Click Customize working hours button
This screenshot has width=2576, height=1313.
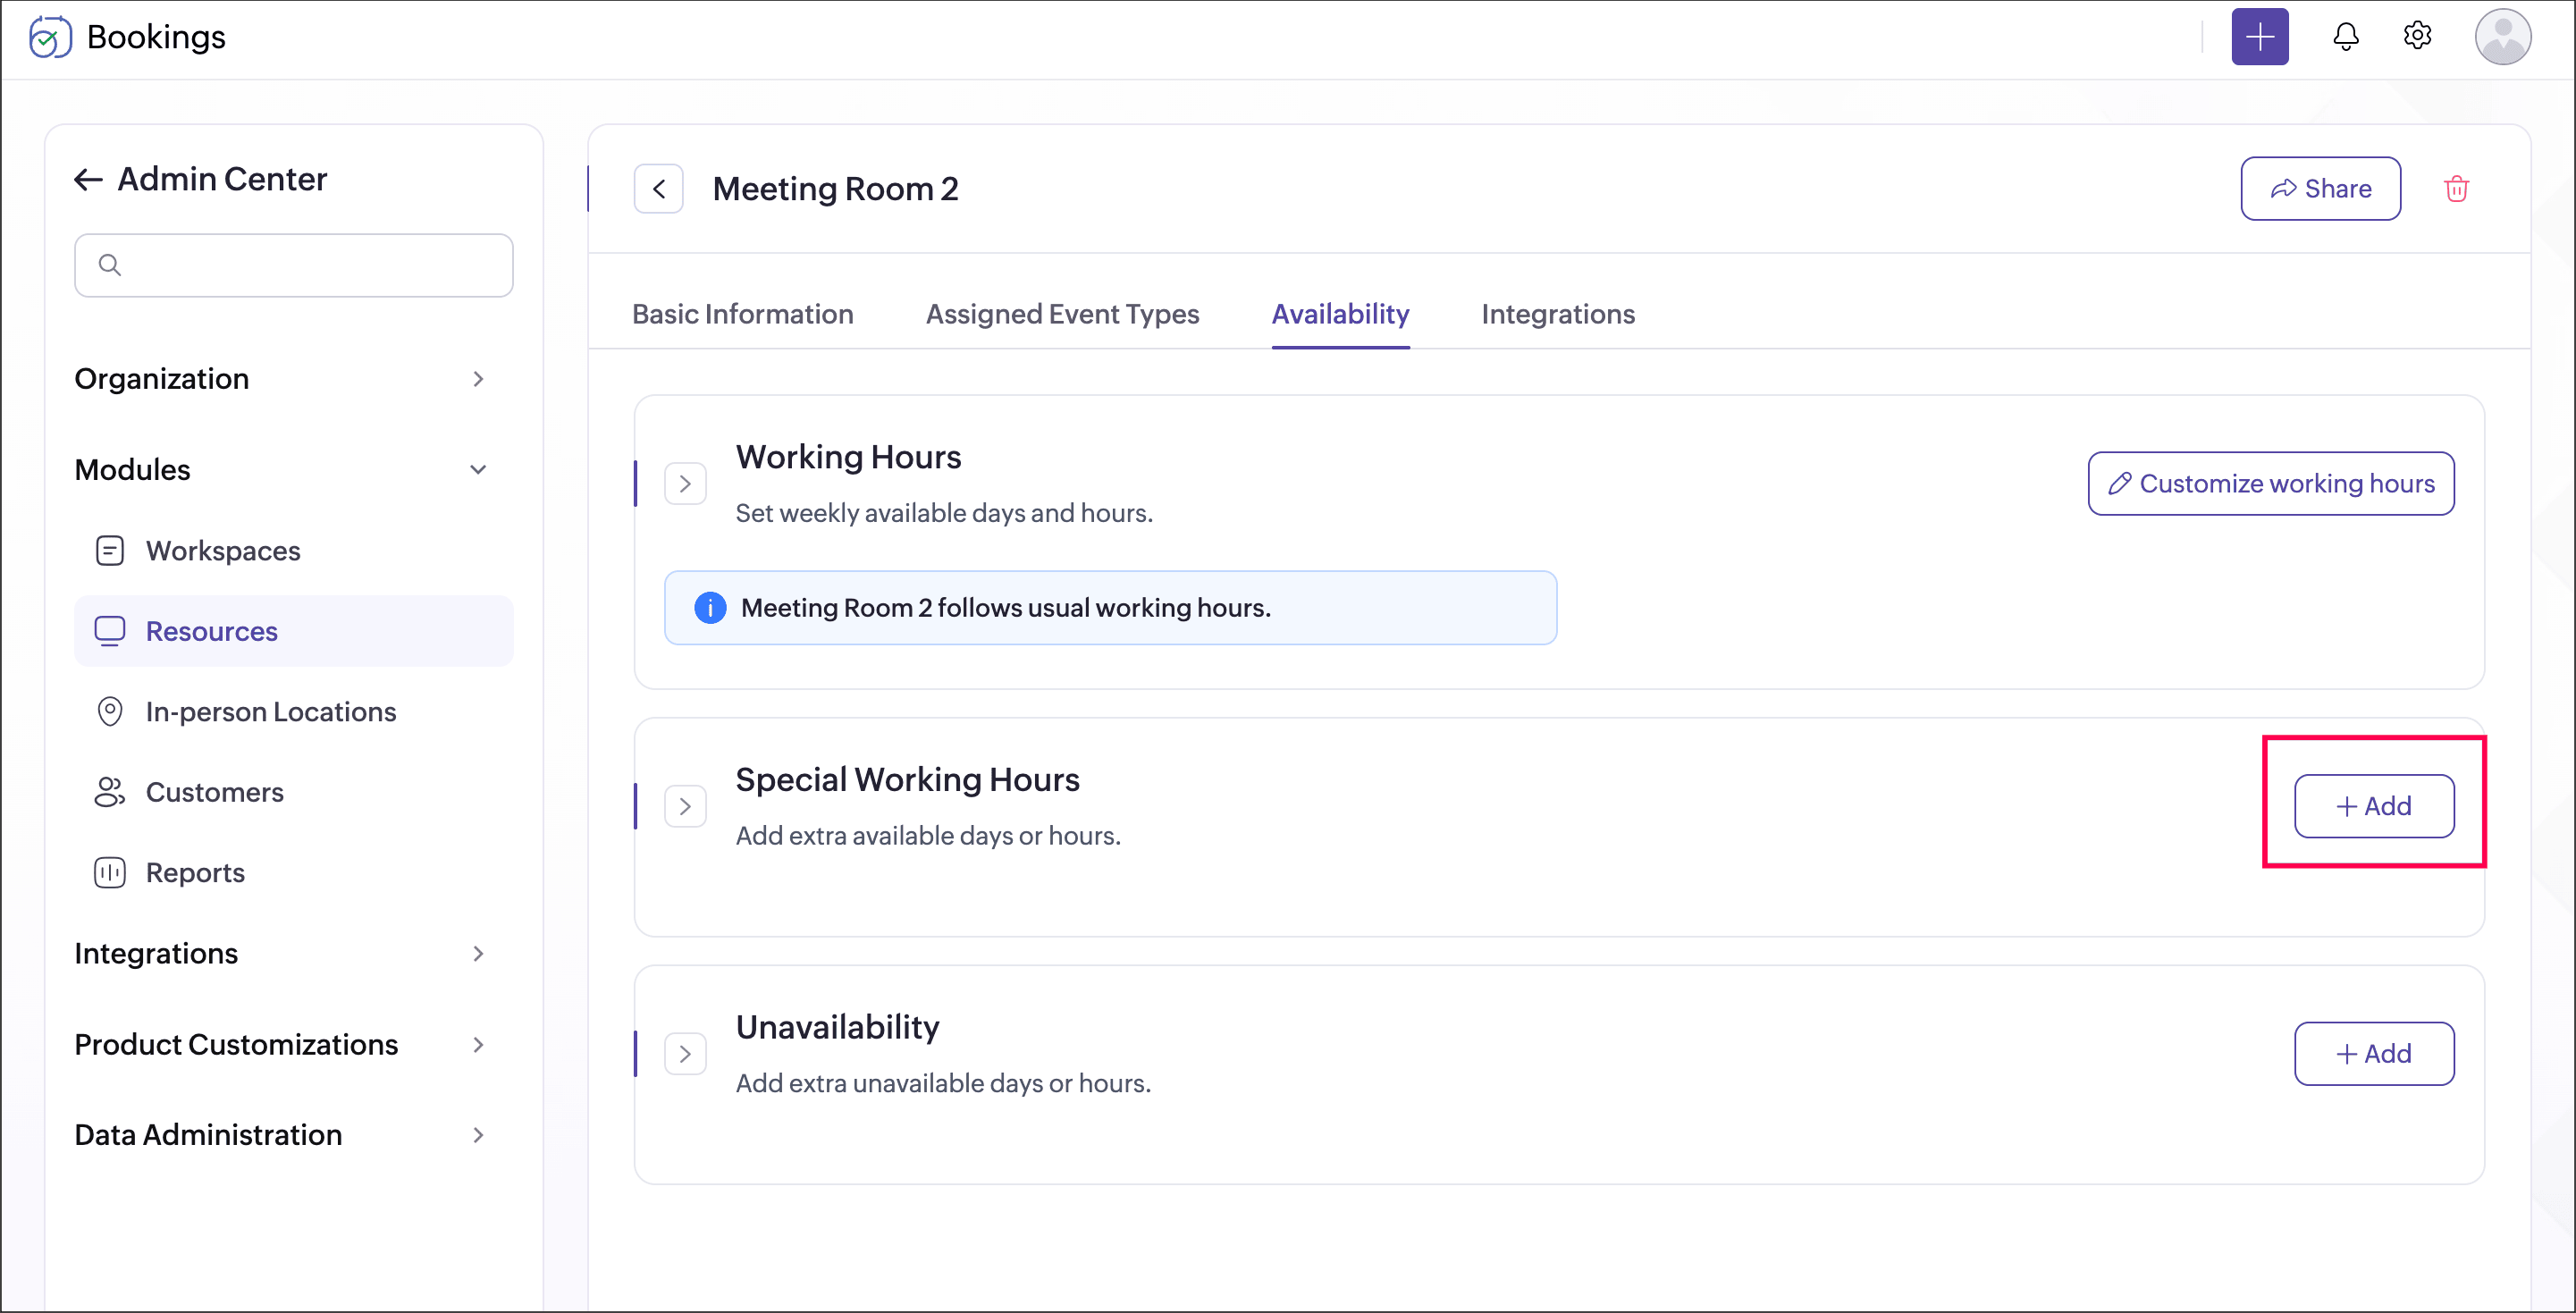(x=2270, y=484)
